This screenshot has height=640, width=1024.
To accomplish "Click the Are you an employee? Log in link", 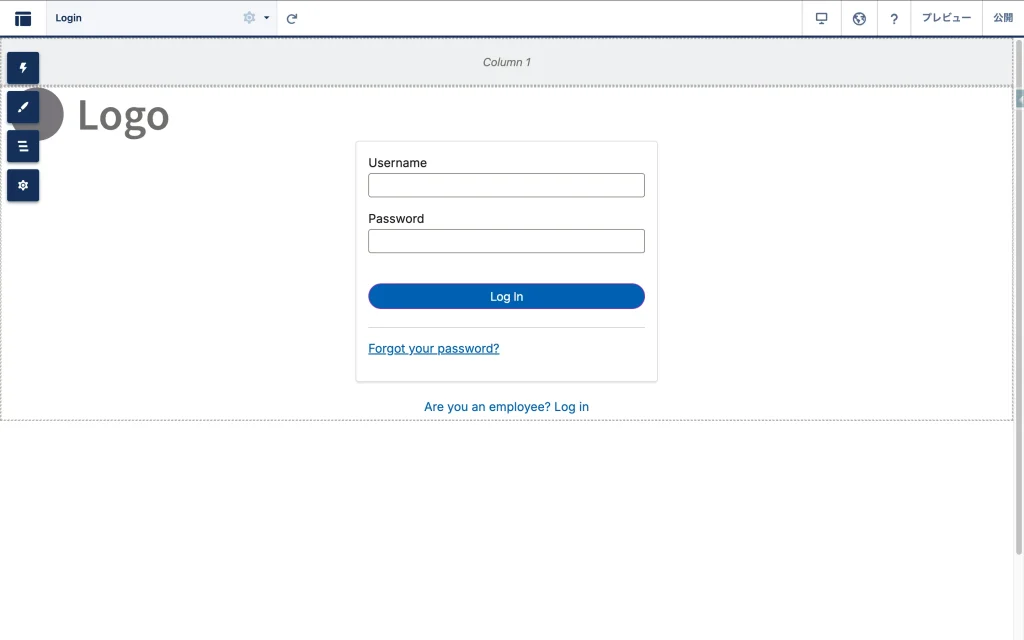I will (506, 407).
